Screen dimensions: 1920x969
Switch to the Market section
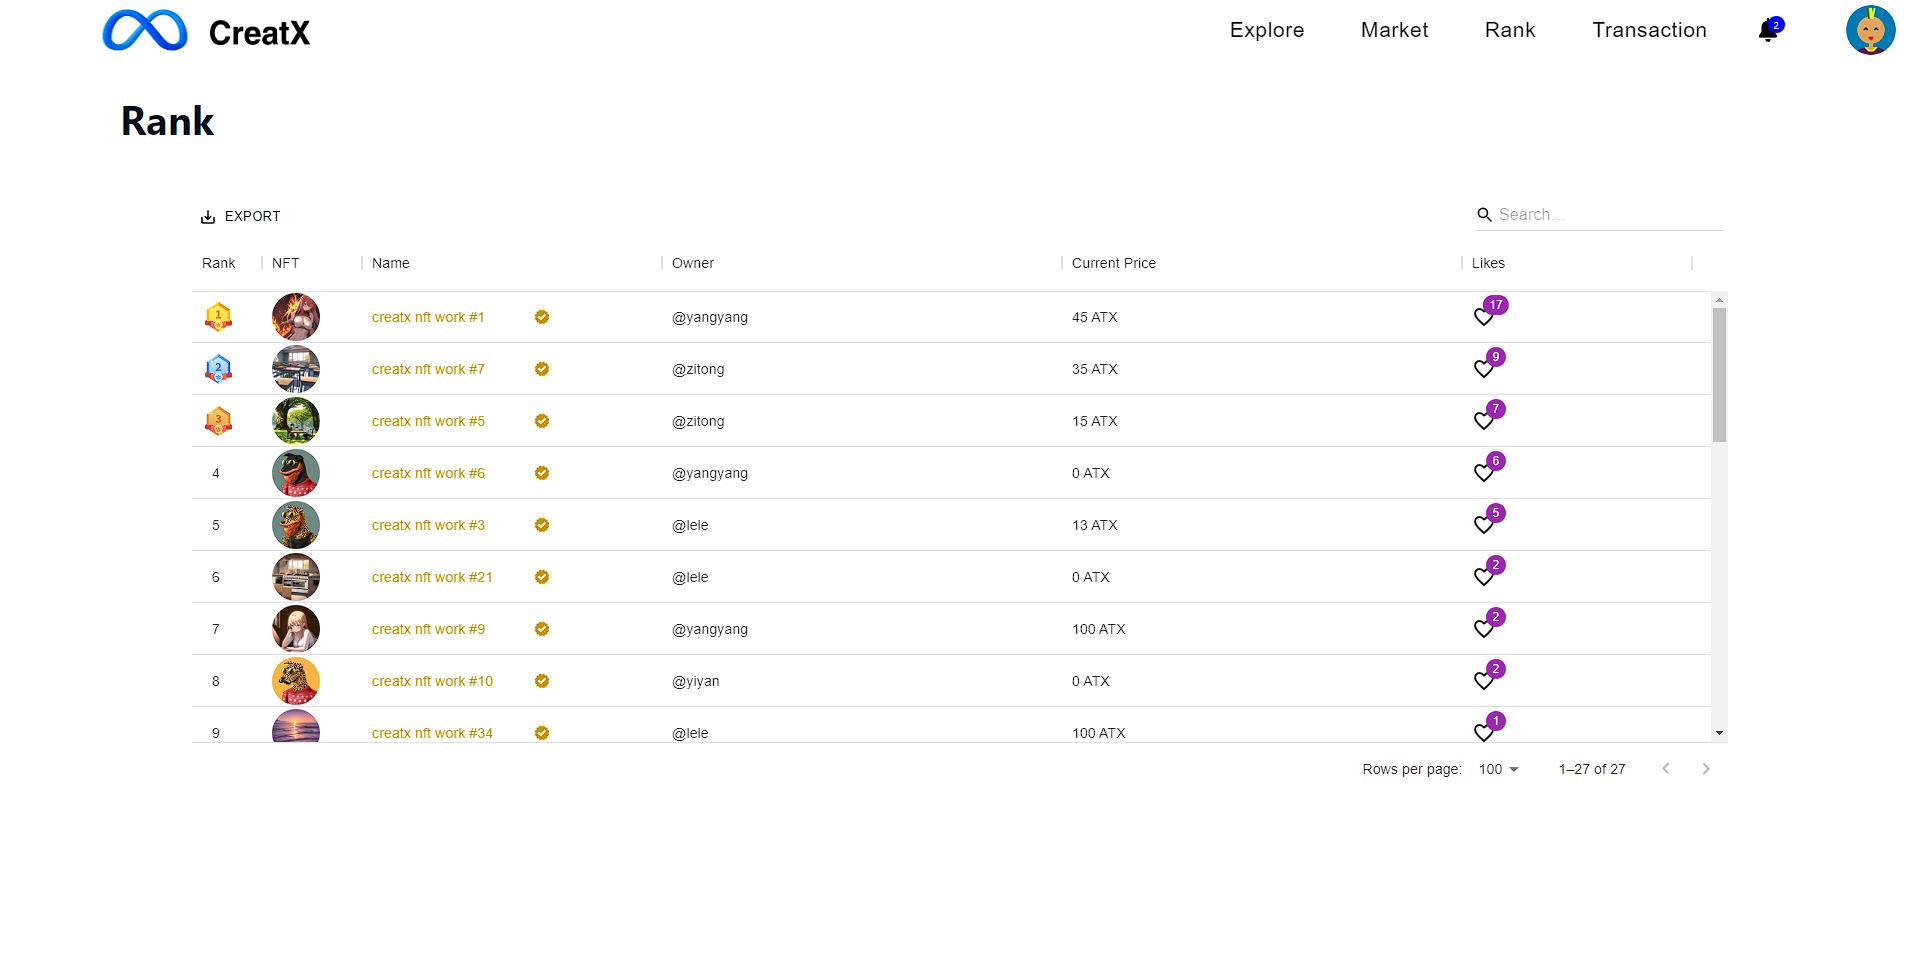tap(1394, 30)
